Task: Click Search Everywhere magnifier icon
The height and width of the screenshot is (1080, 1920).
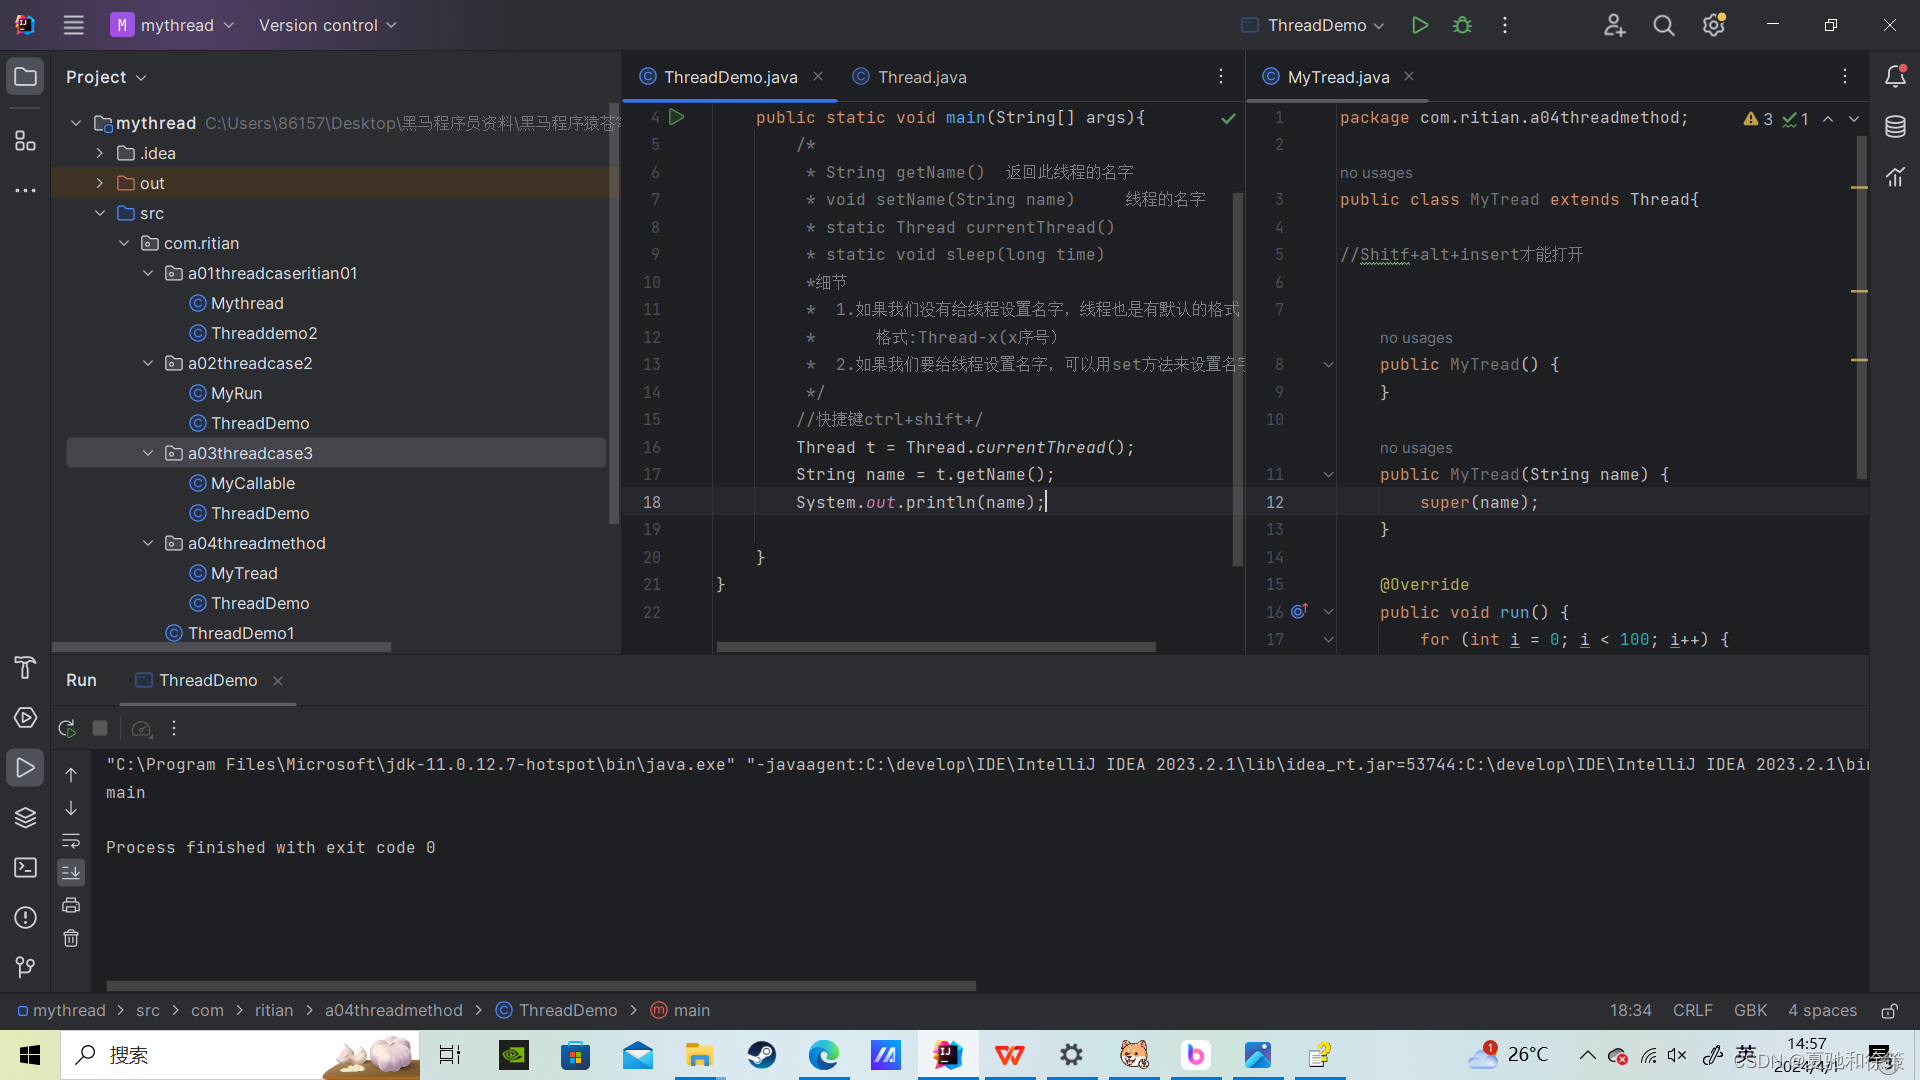Action: (x=1663, y=25)
